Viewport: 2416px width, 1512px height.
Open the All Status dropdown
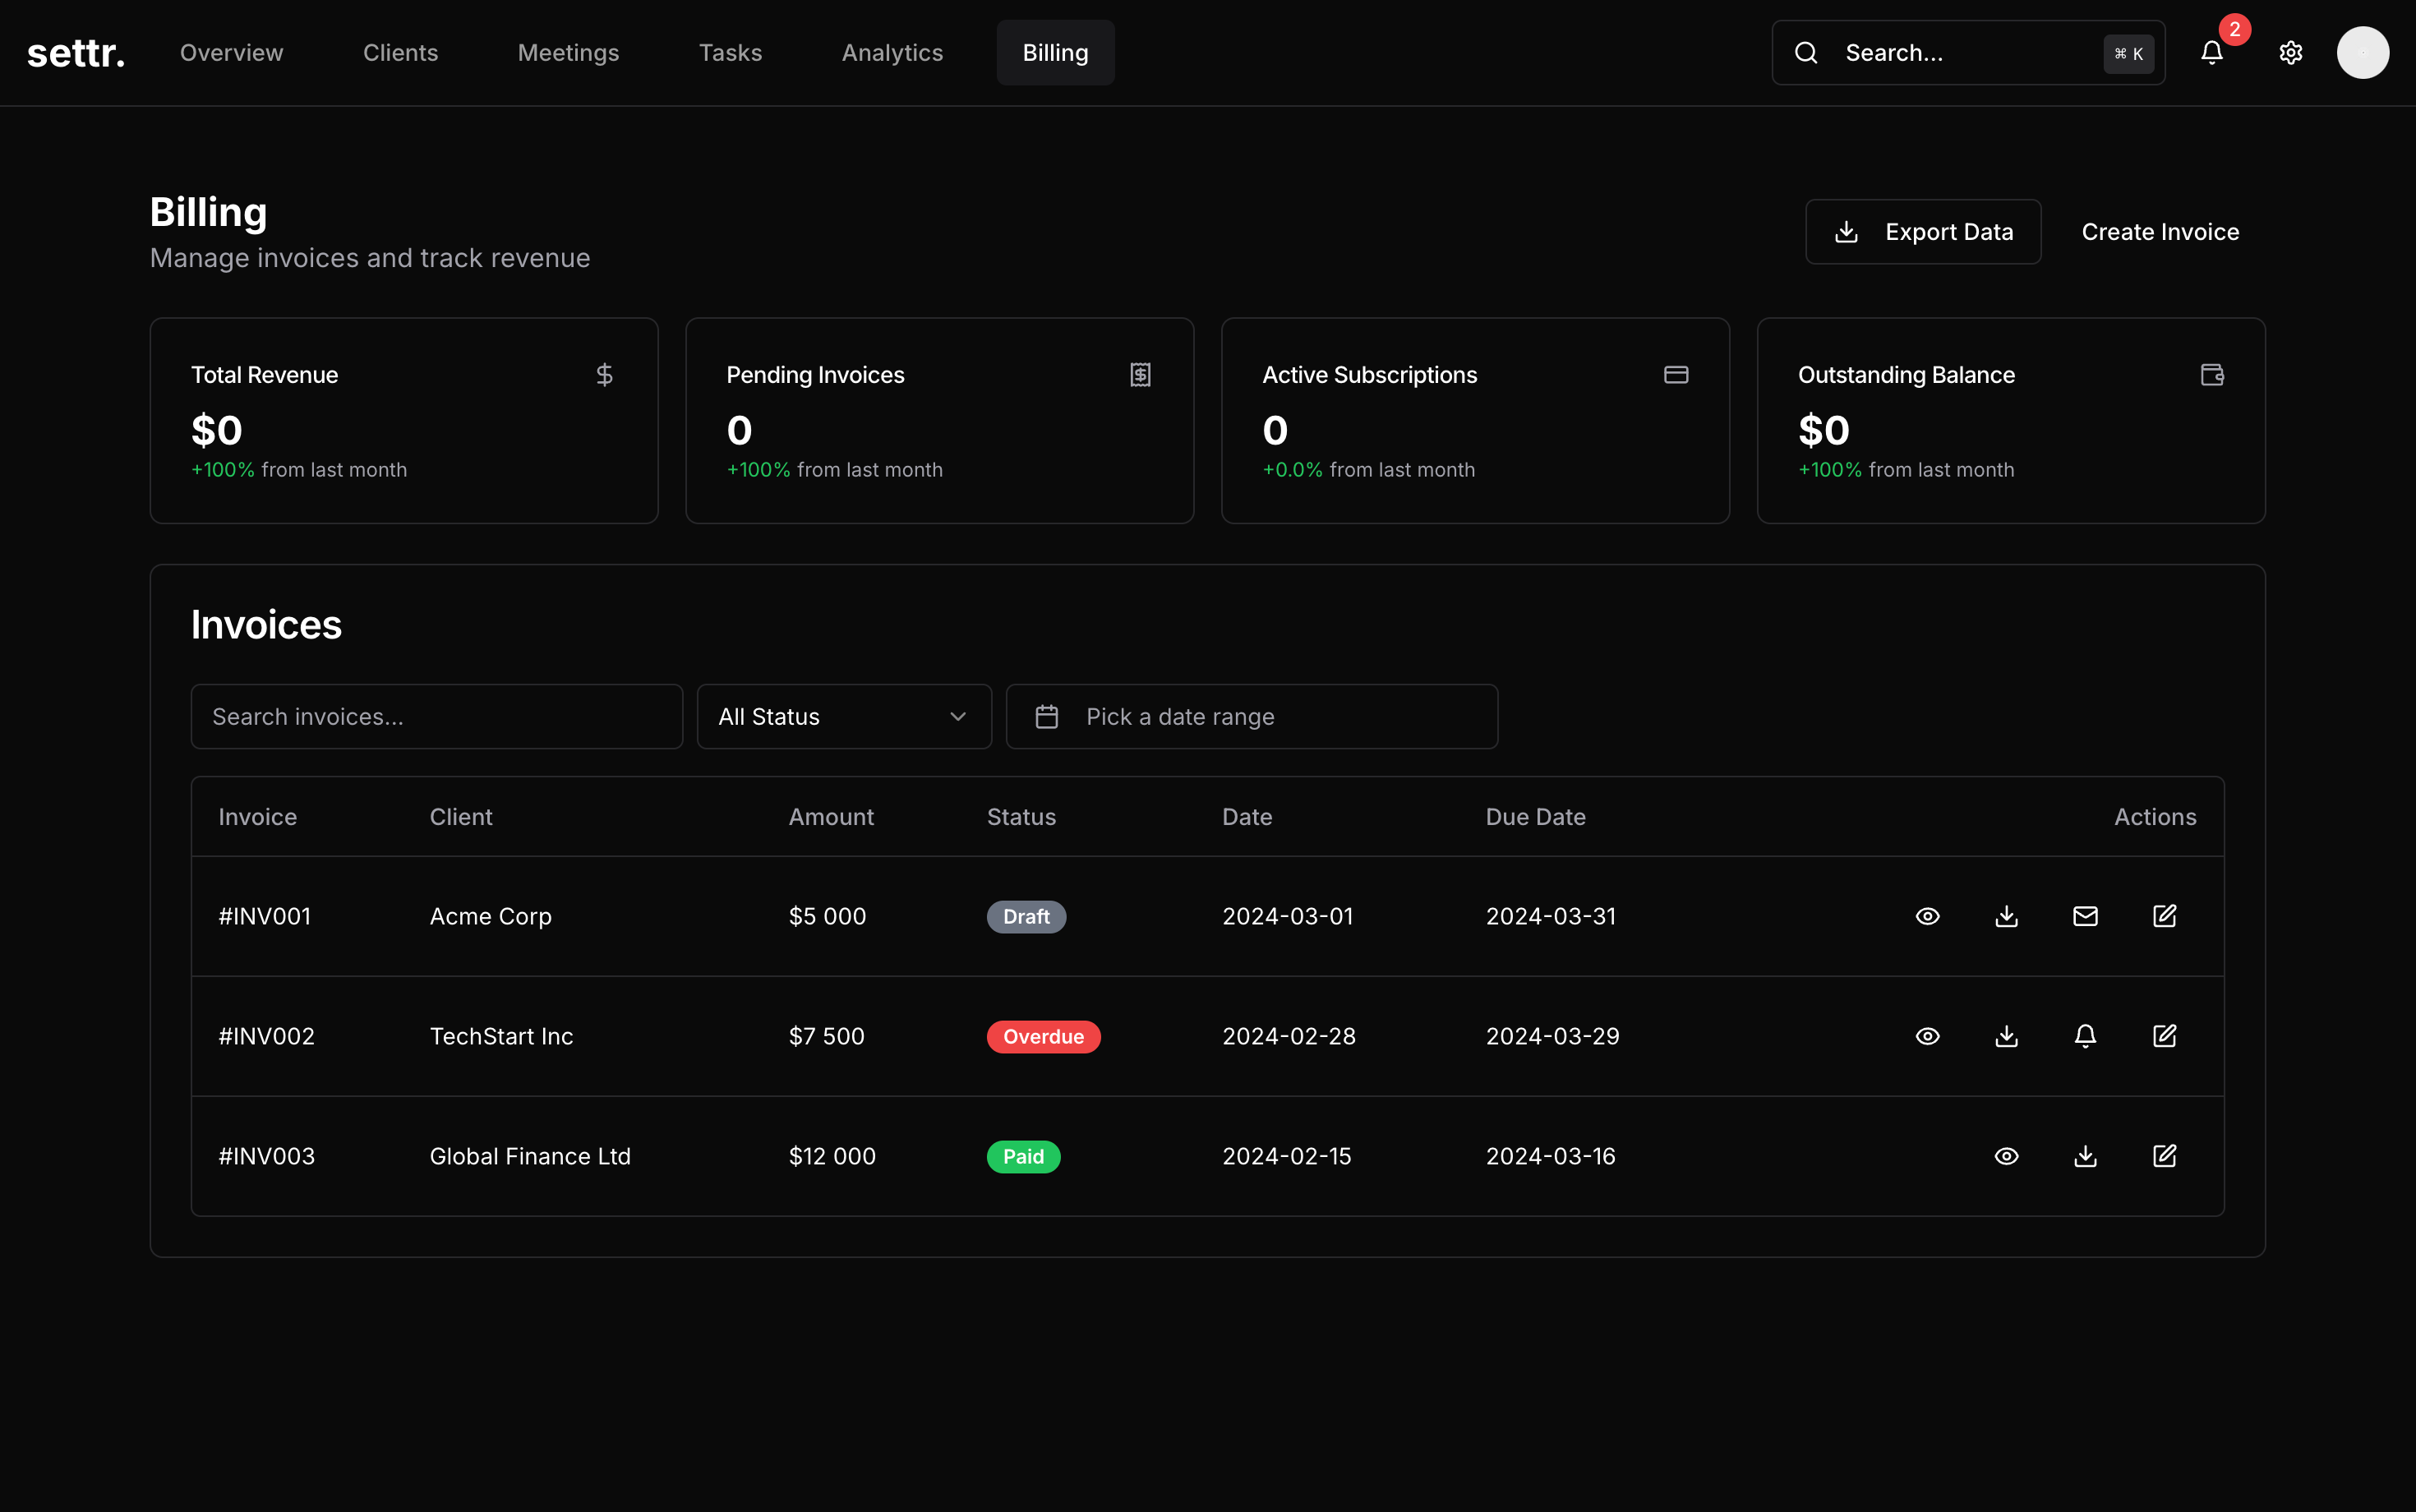(x=844, y=717)
